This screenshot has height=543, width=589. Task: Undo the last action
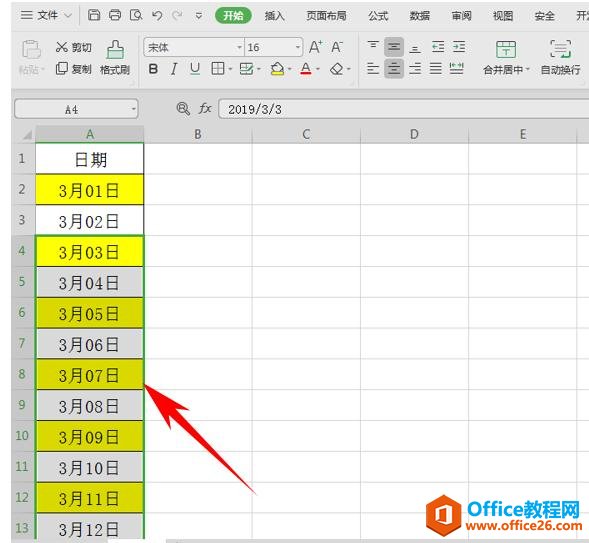click(x=157, y=15)
